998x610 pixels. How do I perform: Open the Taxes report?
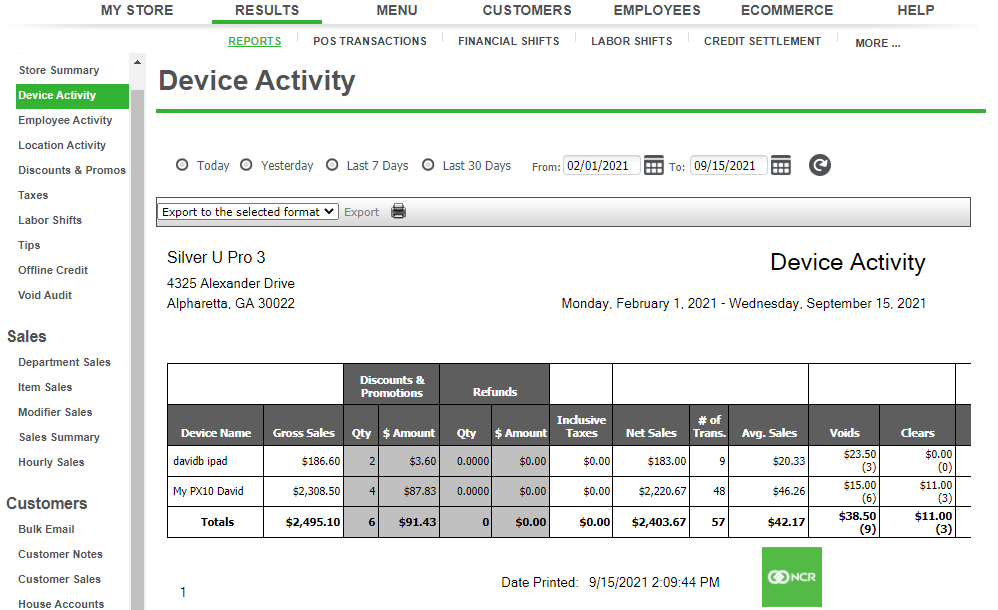[x=33, y=195]
